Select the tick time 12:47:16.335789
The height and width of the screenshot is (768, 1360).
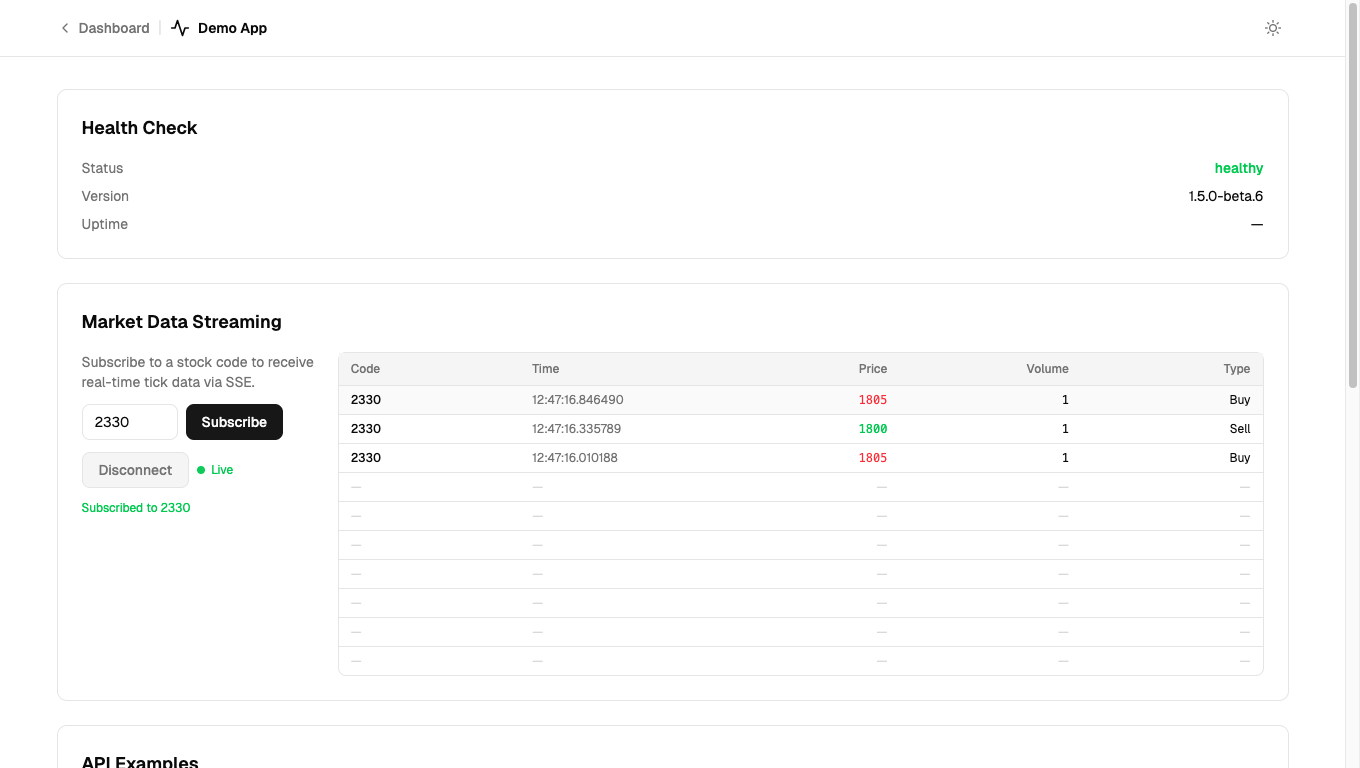[576, 429]
